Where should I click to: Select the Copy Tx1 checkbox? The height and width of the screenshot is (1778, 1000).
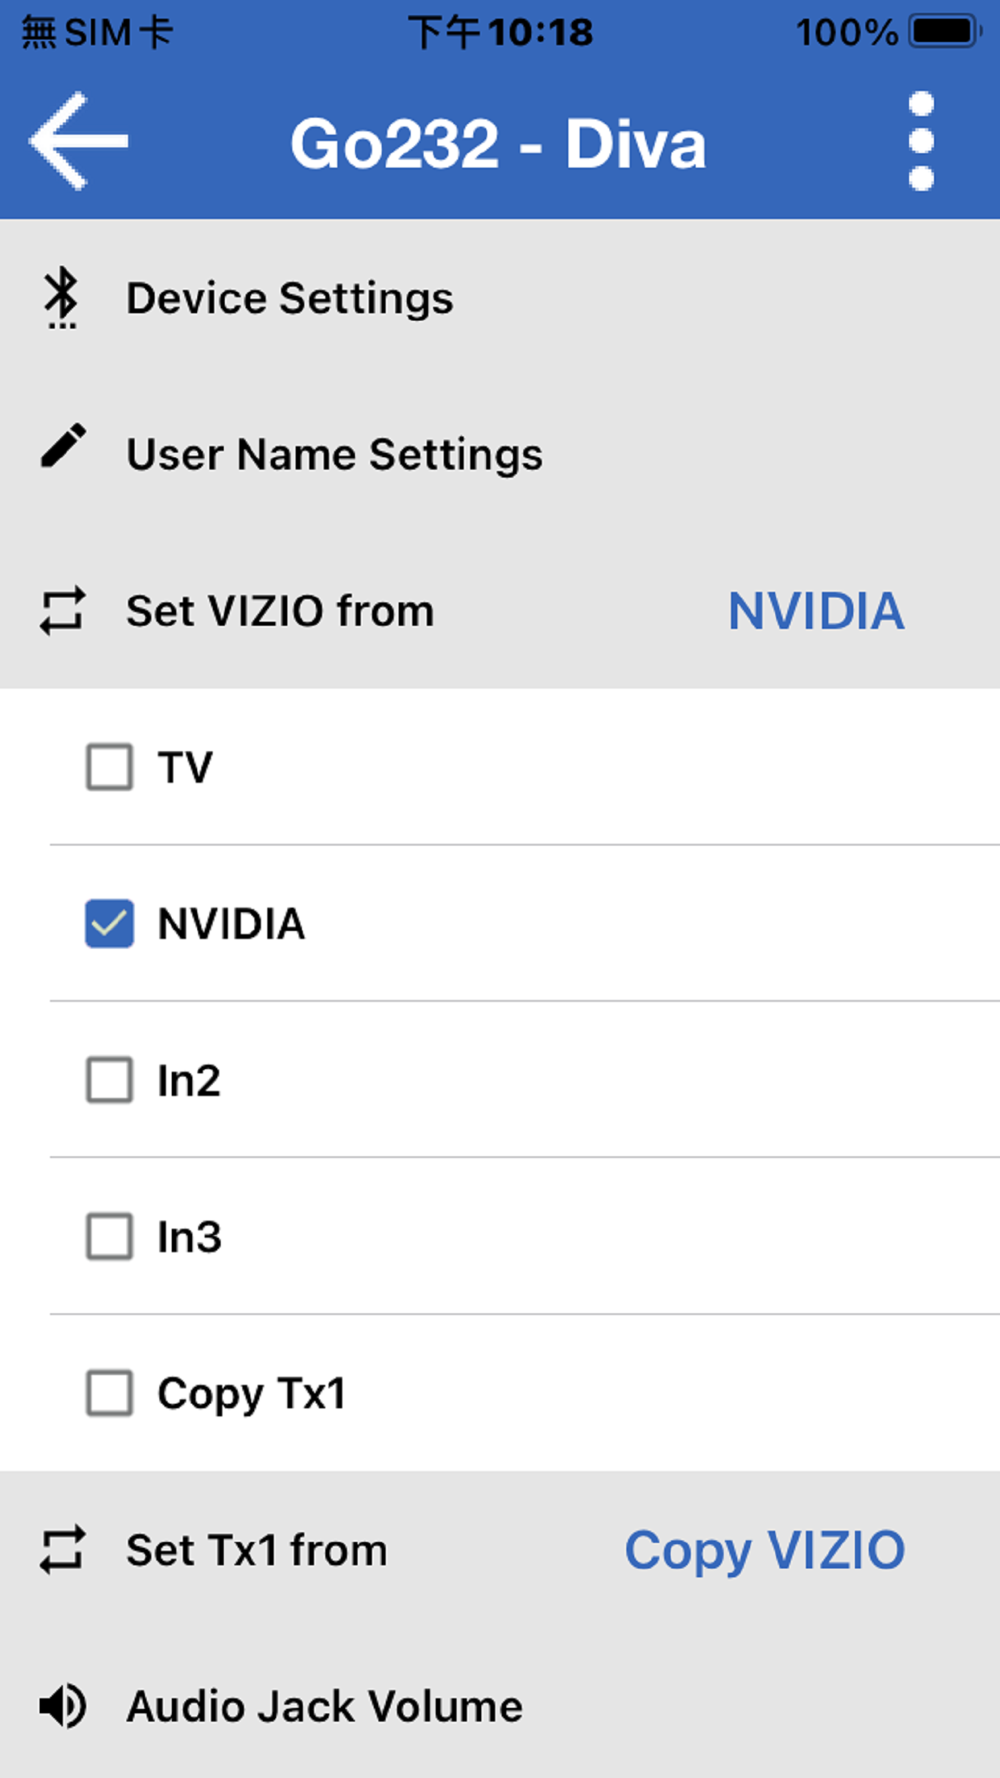pyautogui.click(x=110, y=1393)
